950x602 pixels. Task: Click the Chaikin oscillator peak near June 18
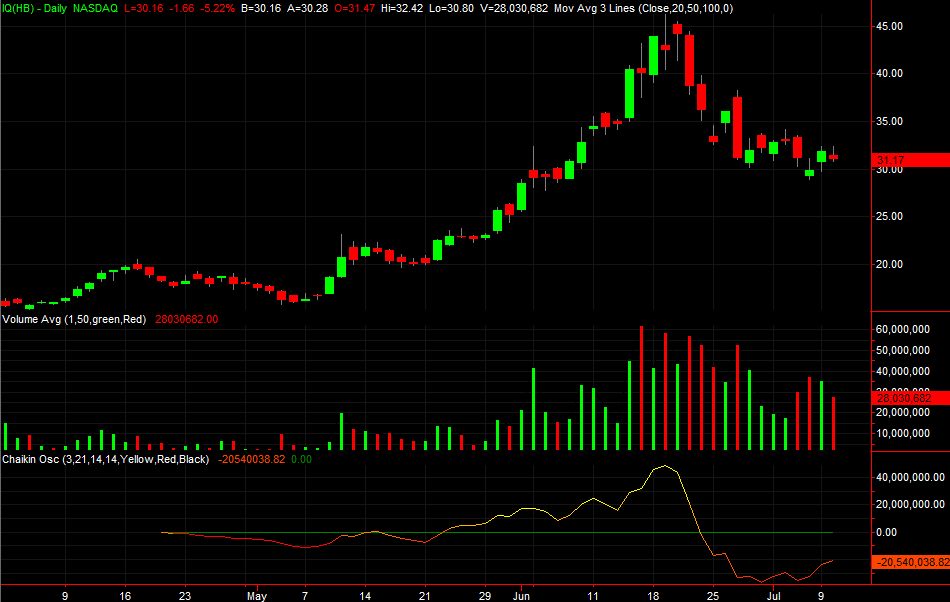665,465
